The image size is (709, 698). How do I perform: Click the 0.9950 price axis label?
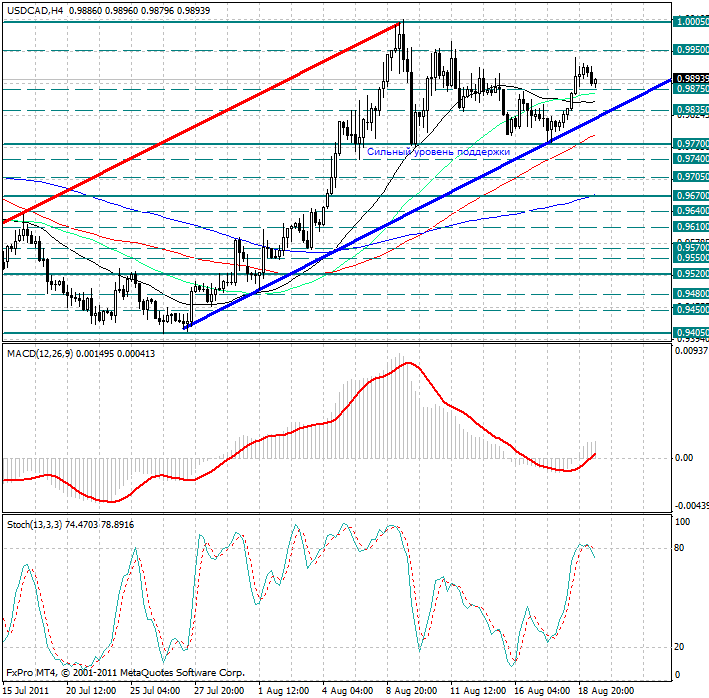(x=690, y=49)
